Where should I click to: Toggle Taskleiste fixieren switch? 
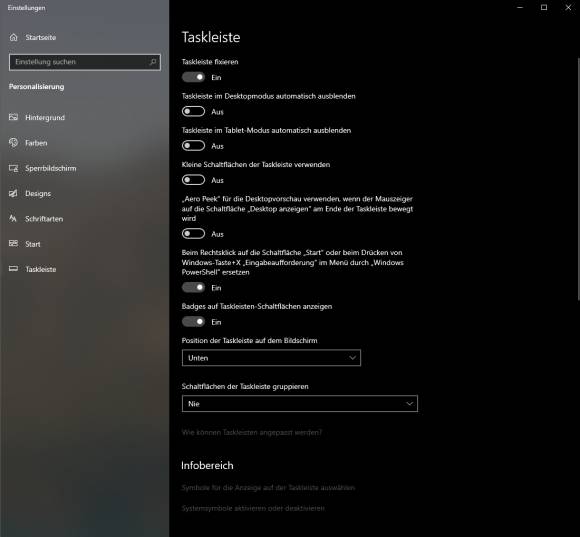point(193,77)
